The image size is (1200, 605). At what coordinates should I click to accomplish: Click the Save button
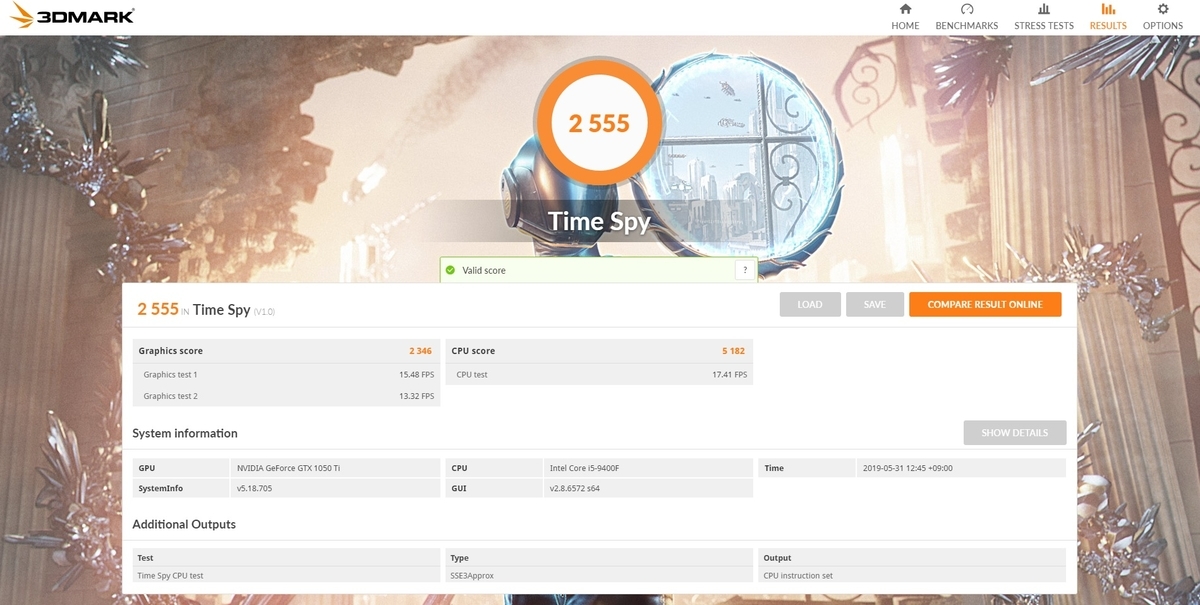(x=875, y=305)
